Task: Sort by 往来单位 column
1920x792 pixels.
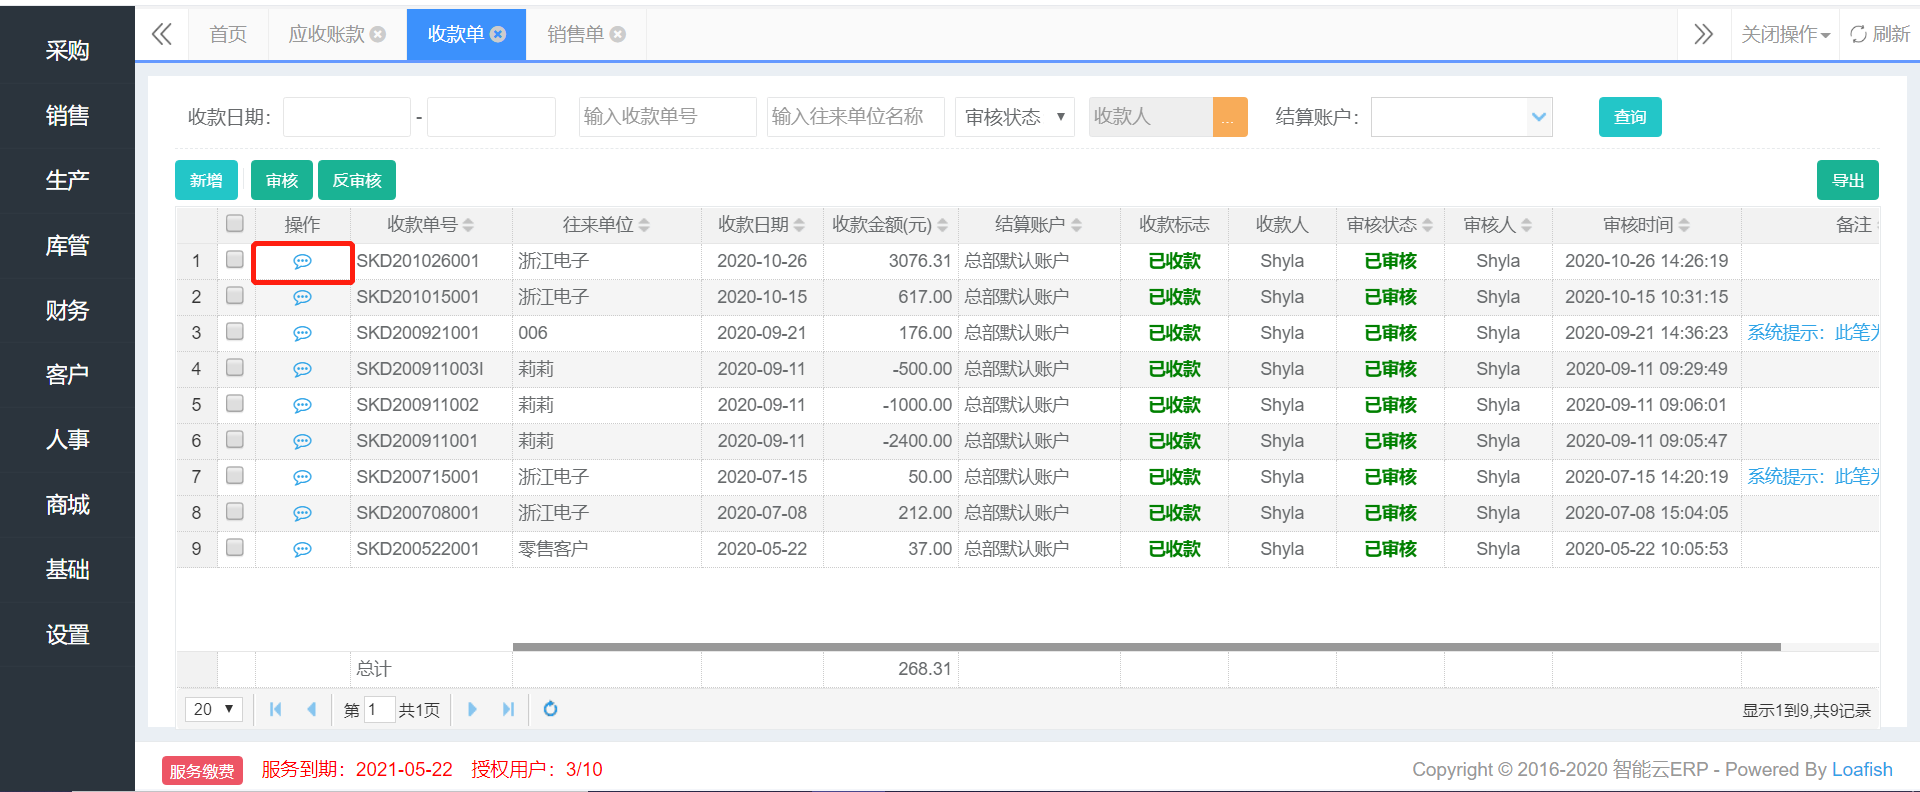Action: (606, 225)
